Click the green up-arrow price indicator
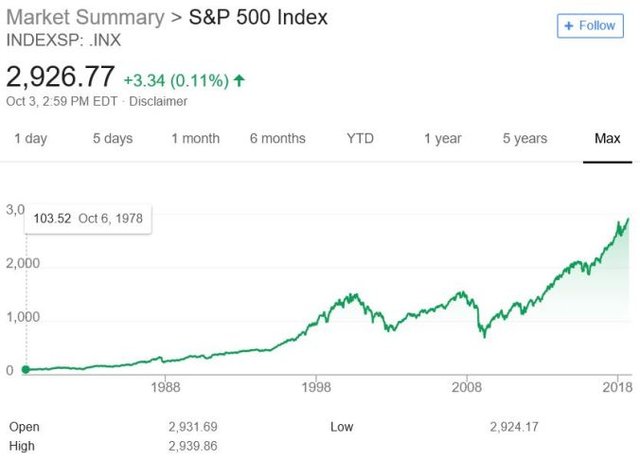 tap(240, 79)
